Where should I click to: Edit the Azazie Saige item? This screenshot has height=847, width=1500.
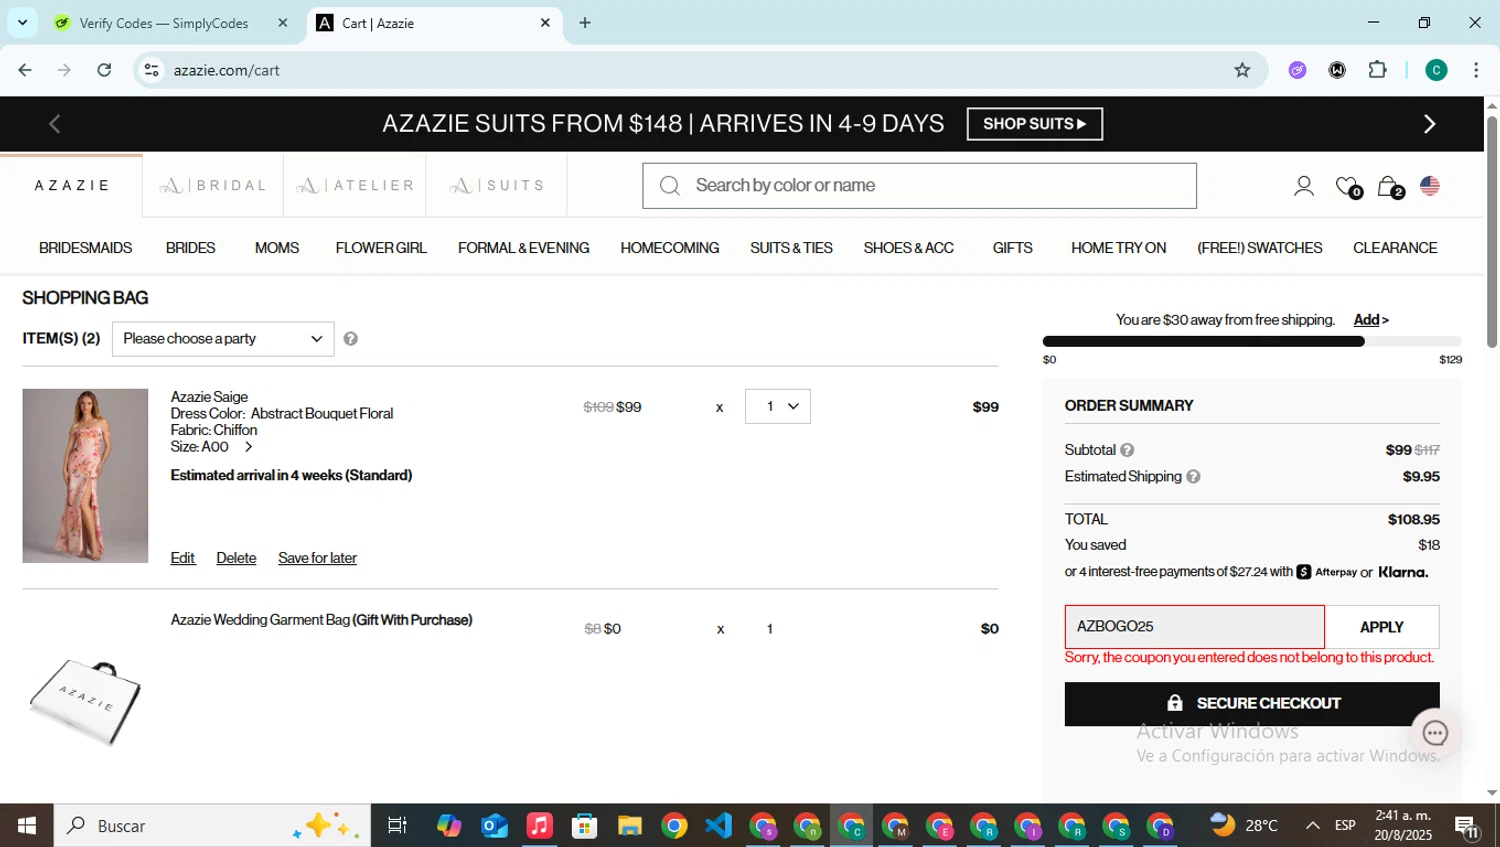pos(182,558)
